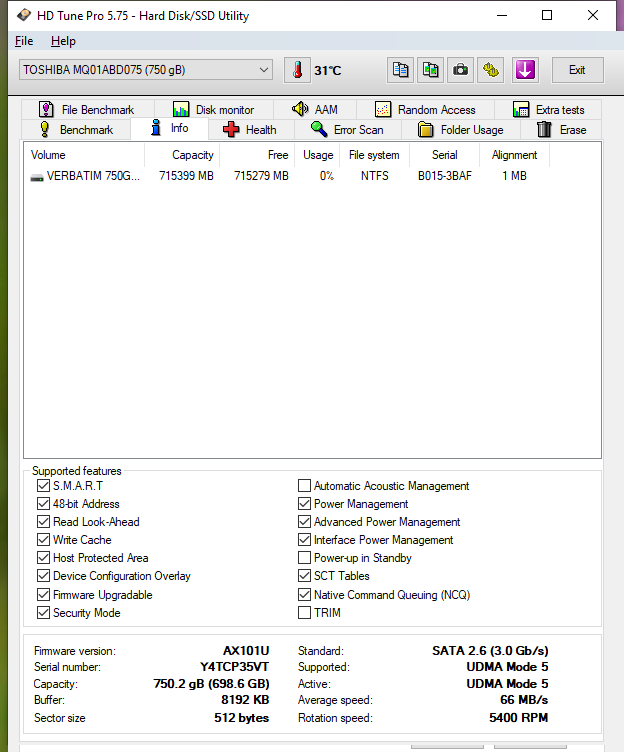Click the SATA 2.6 (3.0 Gb/s) standard value
Image resolution: width=624 pixels, height=752 pixels.
point(490,651)
